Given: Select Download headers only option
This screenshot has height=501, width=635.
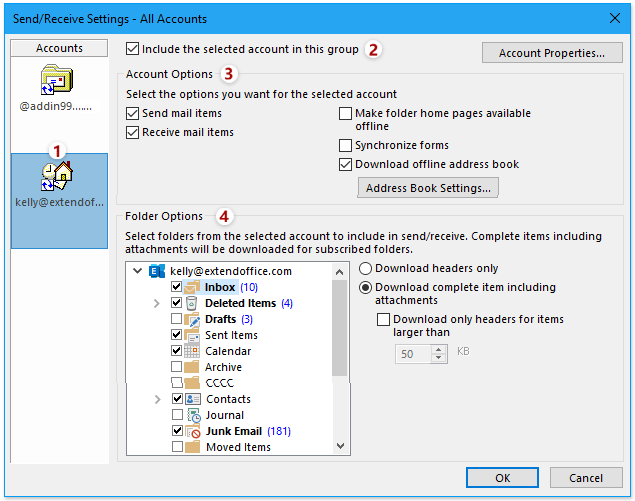Looking at the screenshot, I should click(366, 269).
